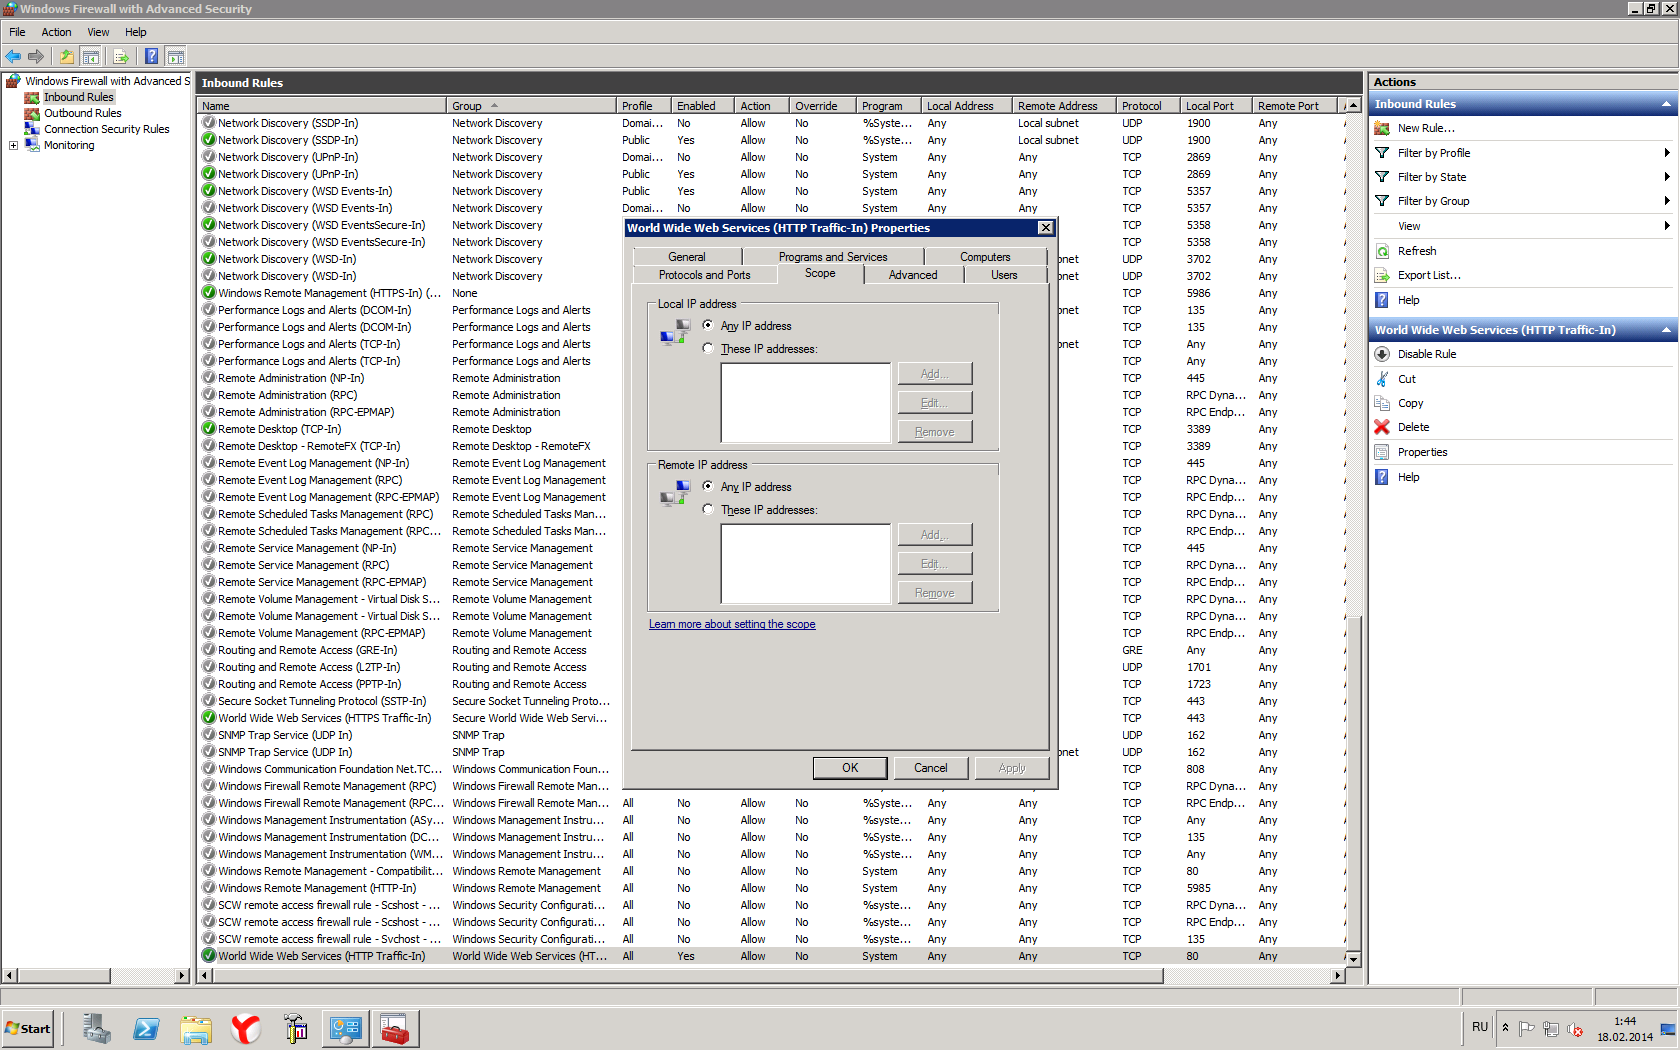Open Filter by Profile submenu
This screenshot has height=1050, width=1680.
coord(1523,153)
